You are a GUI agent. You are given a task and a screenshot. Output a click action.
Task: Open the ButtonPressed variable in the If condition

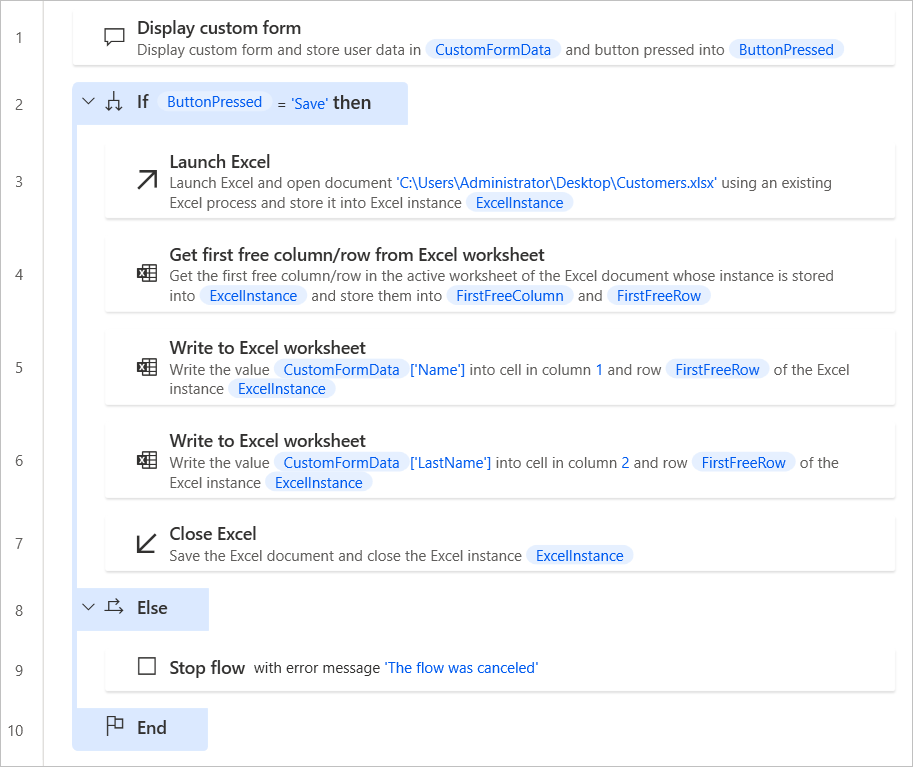pyautogui.click(x=215, y=101)
